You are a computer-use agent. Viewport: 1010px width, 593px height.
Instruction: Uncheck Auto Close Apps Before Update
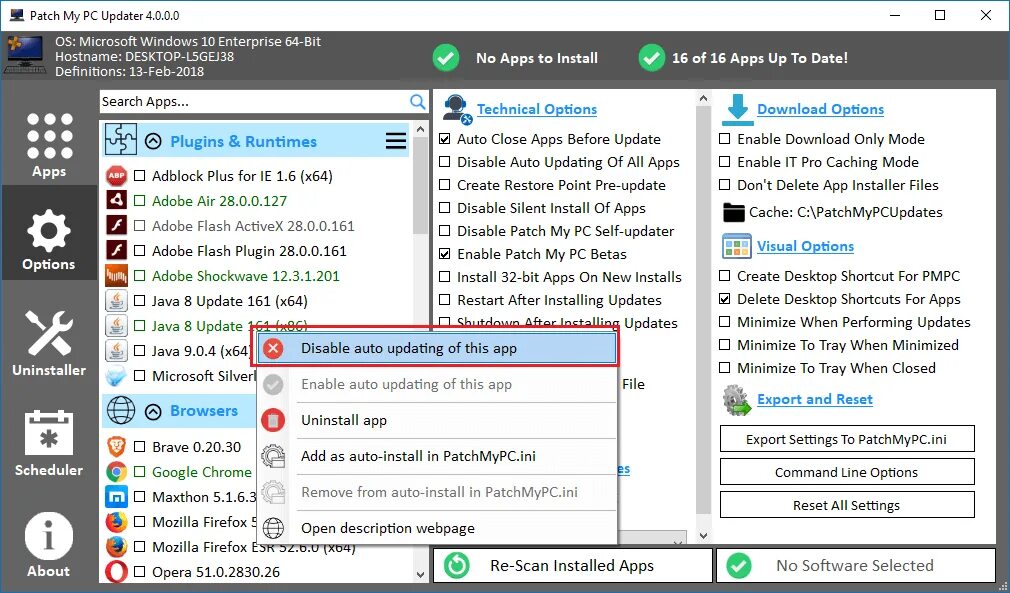444,139
